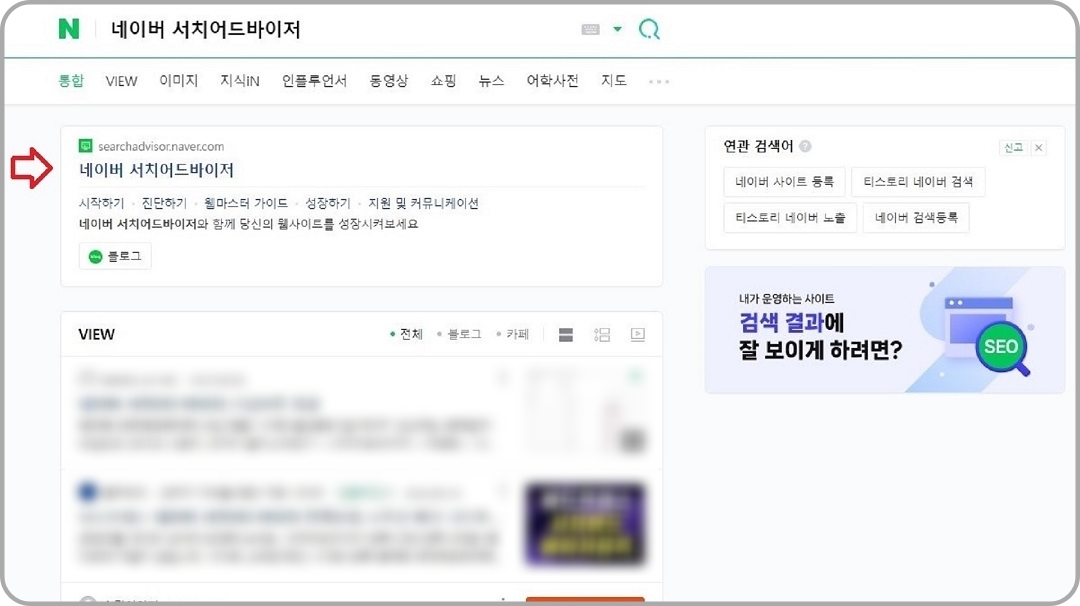
Task: Click the SEO magnifier graphic in the banner
Action: point(1001,346)
